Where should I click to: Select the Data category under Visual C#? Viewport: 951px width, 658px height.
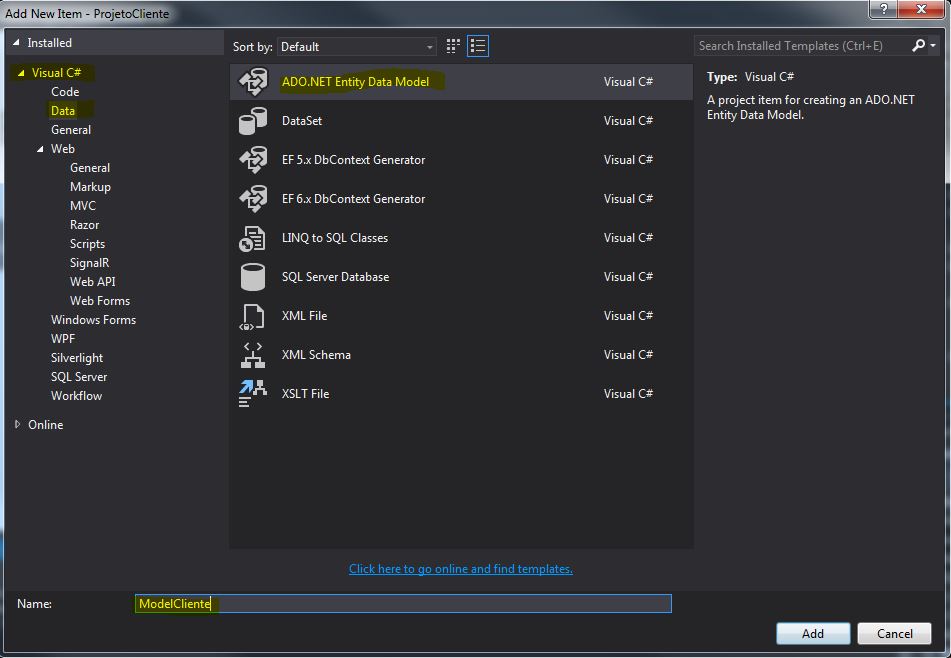coord(65,110)
